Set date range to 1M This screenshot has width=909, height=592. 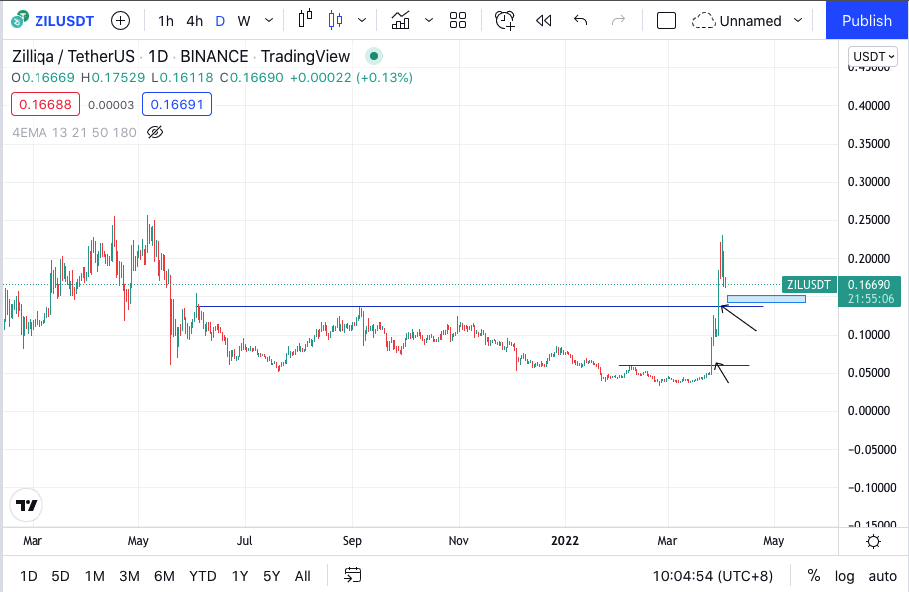[x=94, y=576]
